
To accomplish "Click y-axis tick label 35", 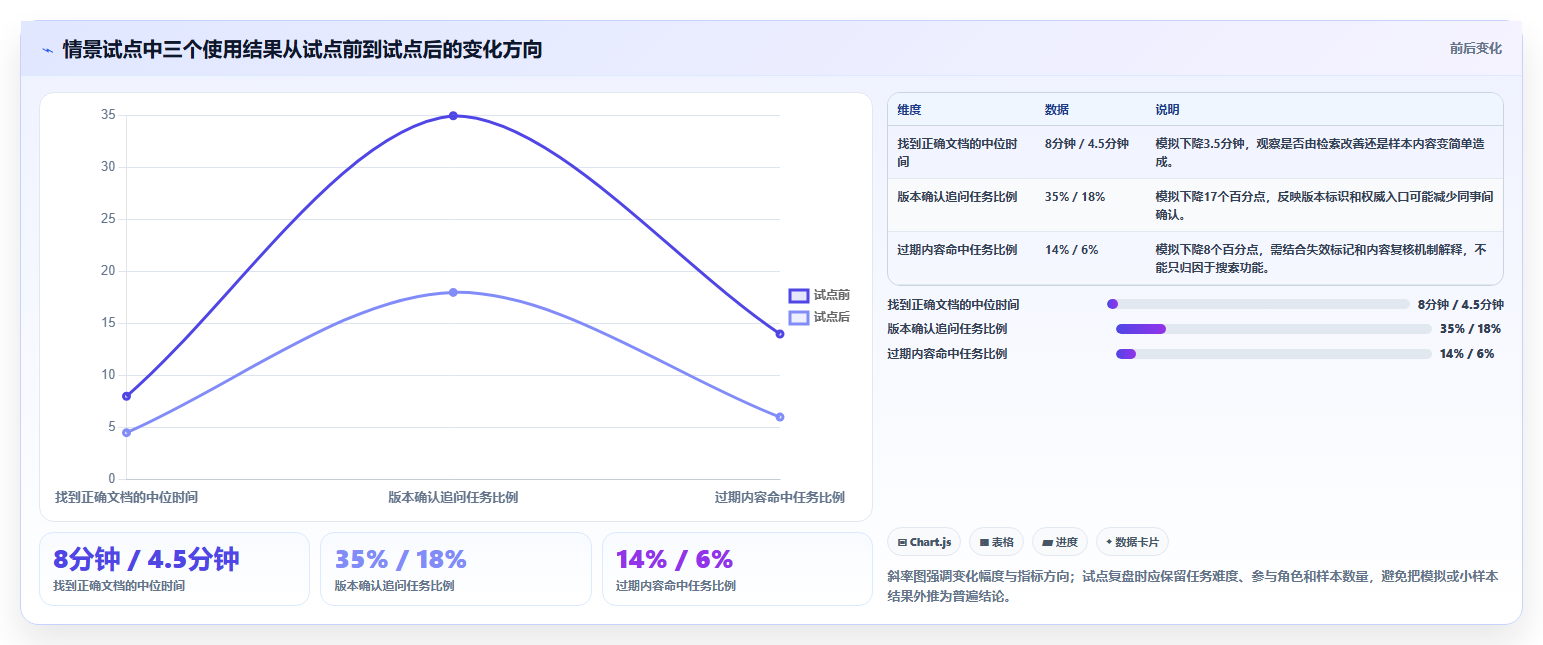I will [108, 115].
